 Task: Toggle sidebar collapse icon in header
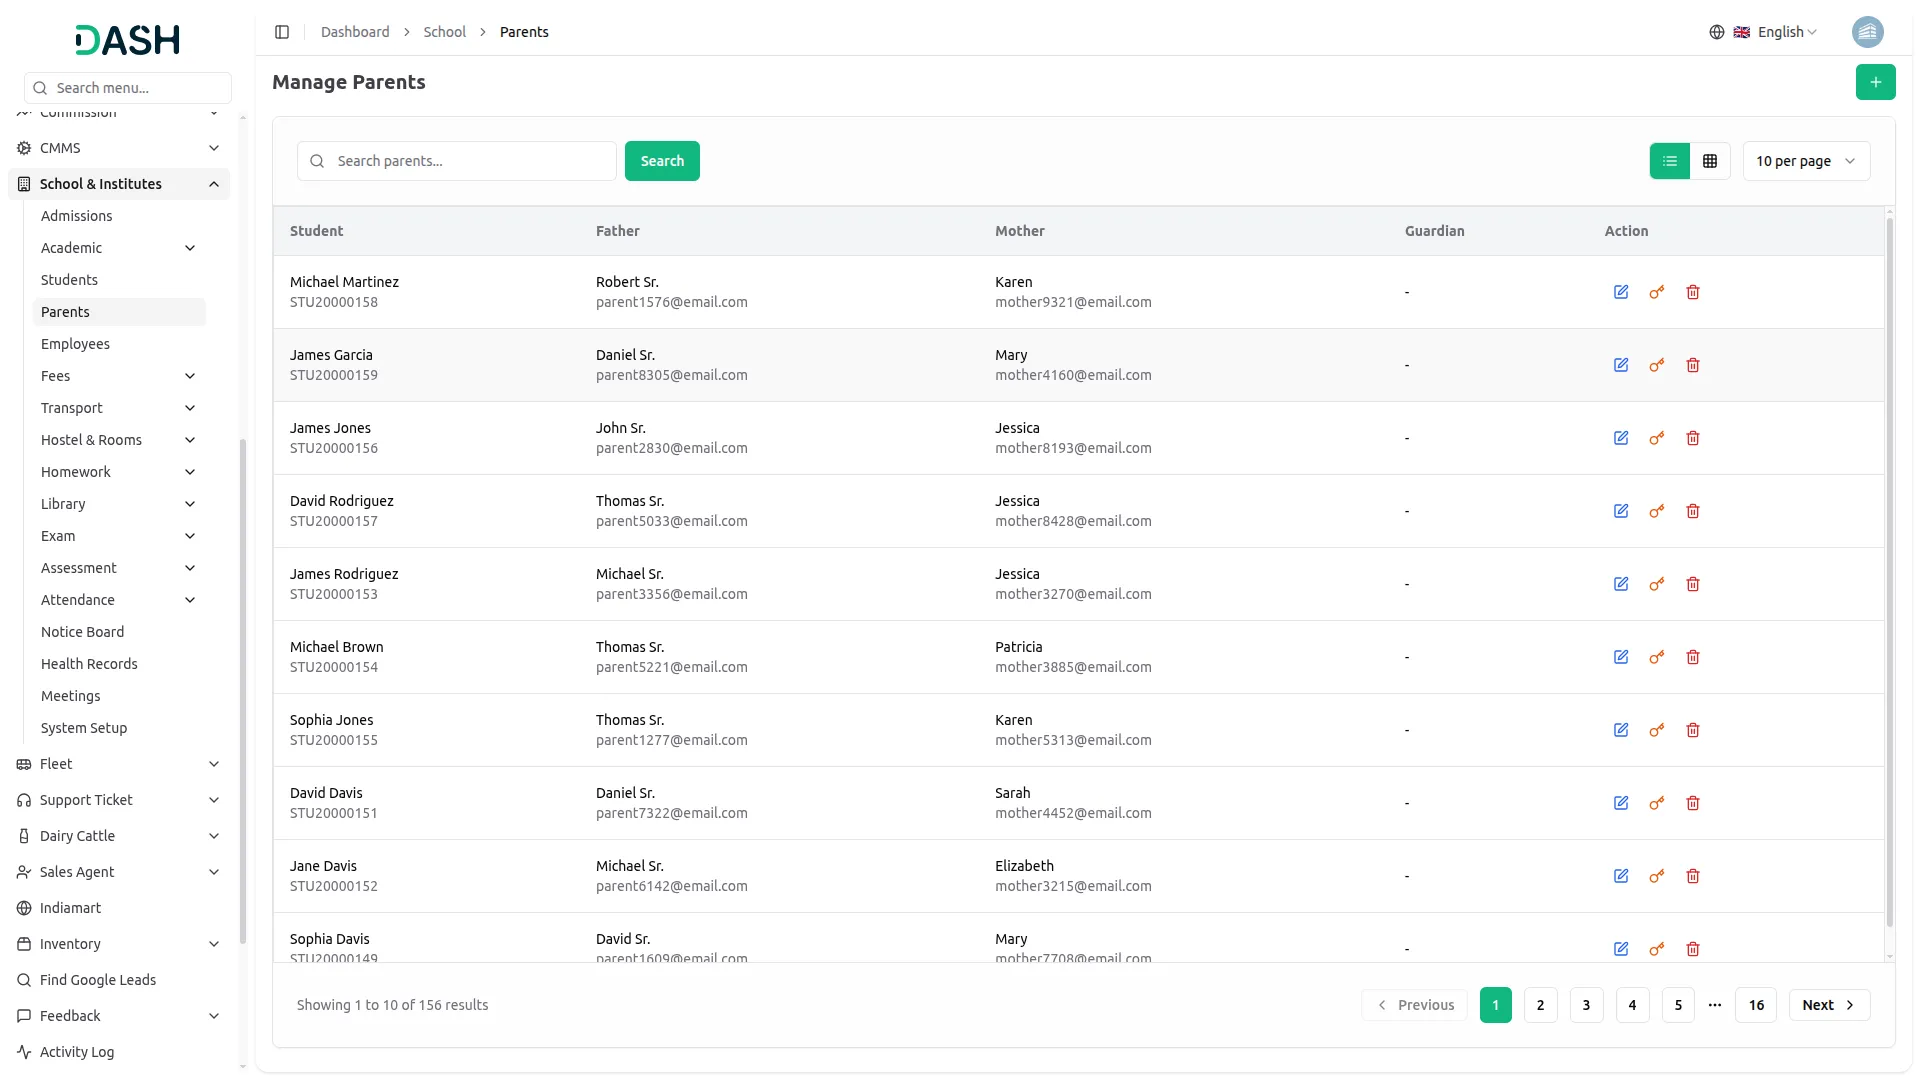[282, 32]
